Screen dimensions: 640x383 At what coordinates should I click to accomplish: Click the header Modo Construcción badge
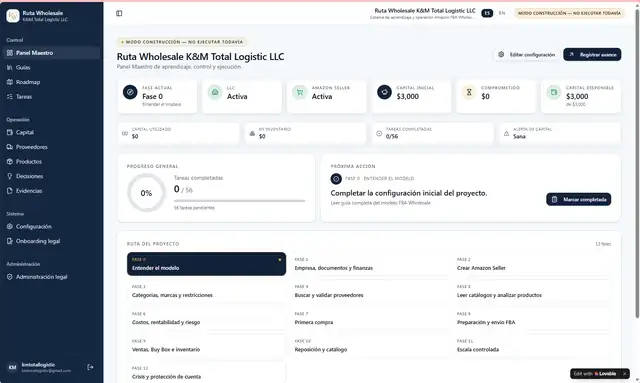569,13
